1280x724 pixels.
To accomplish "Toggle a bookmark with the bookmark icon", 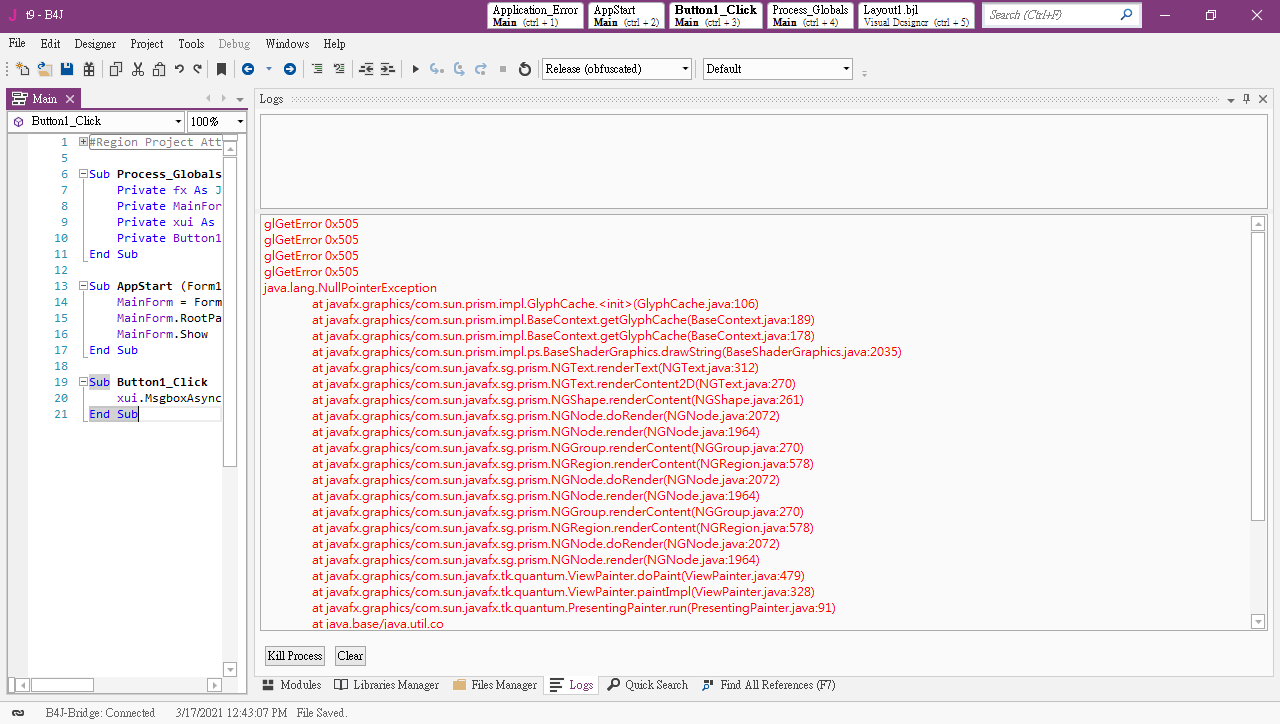I will point(222,69).
